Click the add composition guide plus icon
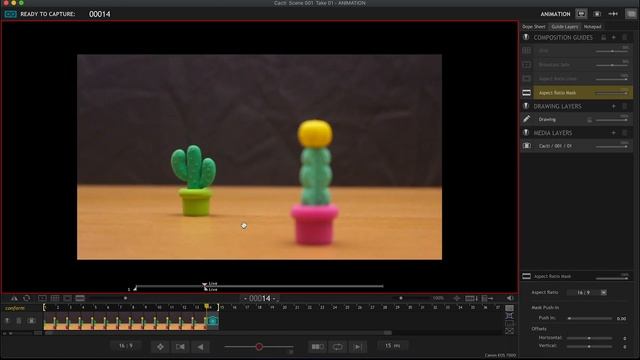Image resolution: width=640 pixels, height=360 pixels. coord(613,37)
